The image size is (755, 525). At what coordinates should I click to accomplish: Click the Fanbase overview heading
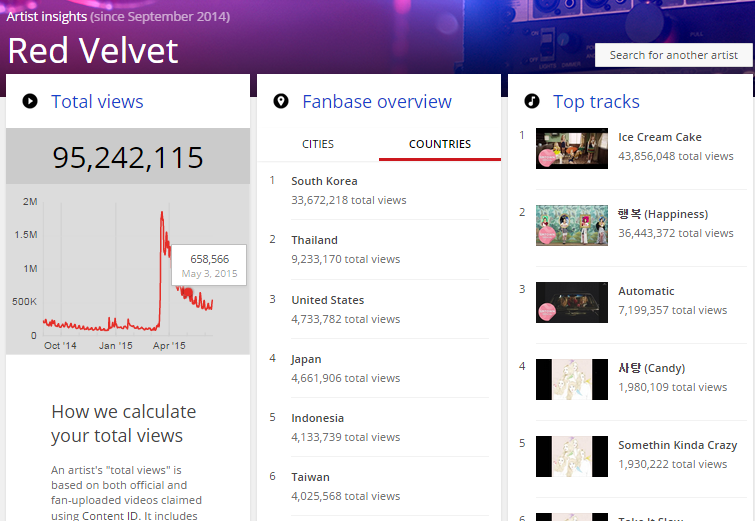(x=377, y=102)
